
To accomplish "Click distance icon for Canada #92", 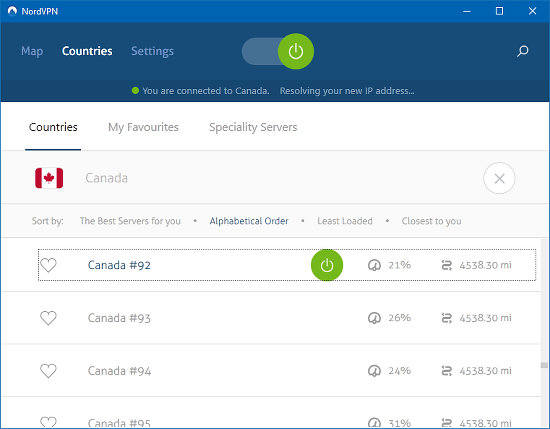I will coord(447,265).
